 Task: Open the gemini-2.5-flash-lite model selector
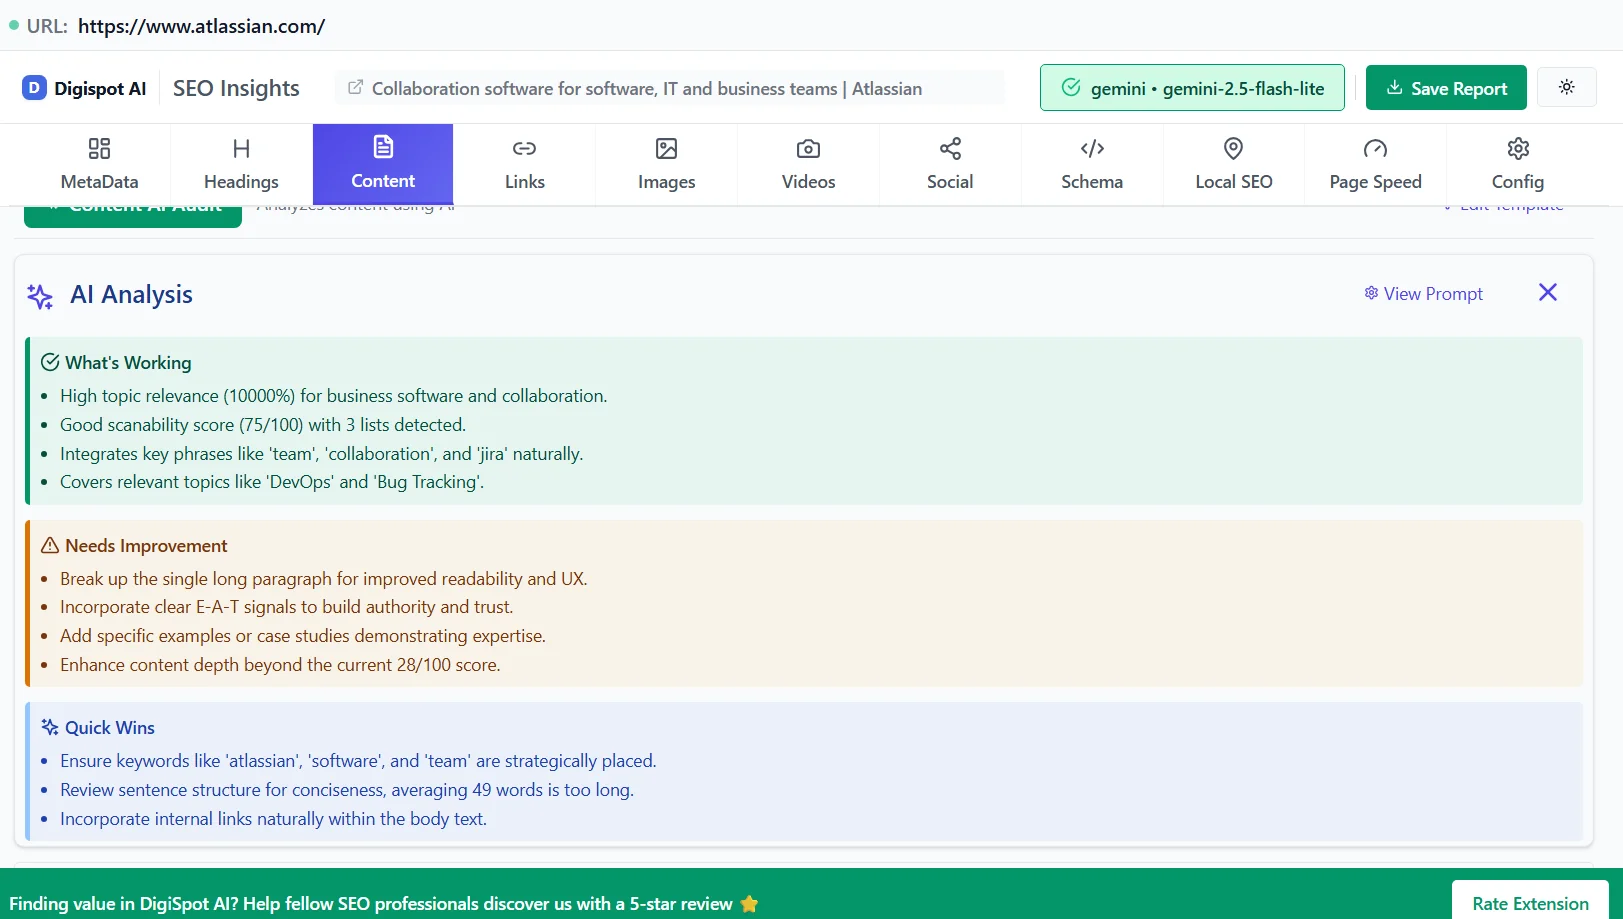pyautogui.click(x=1191, y=87)
